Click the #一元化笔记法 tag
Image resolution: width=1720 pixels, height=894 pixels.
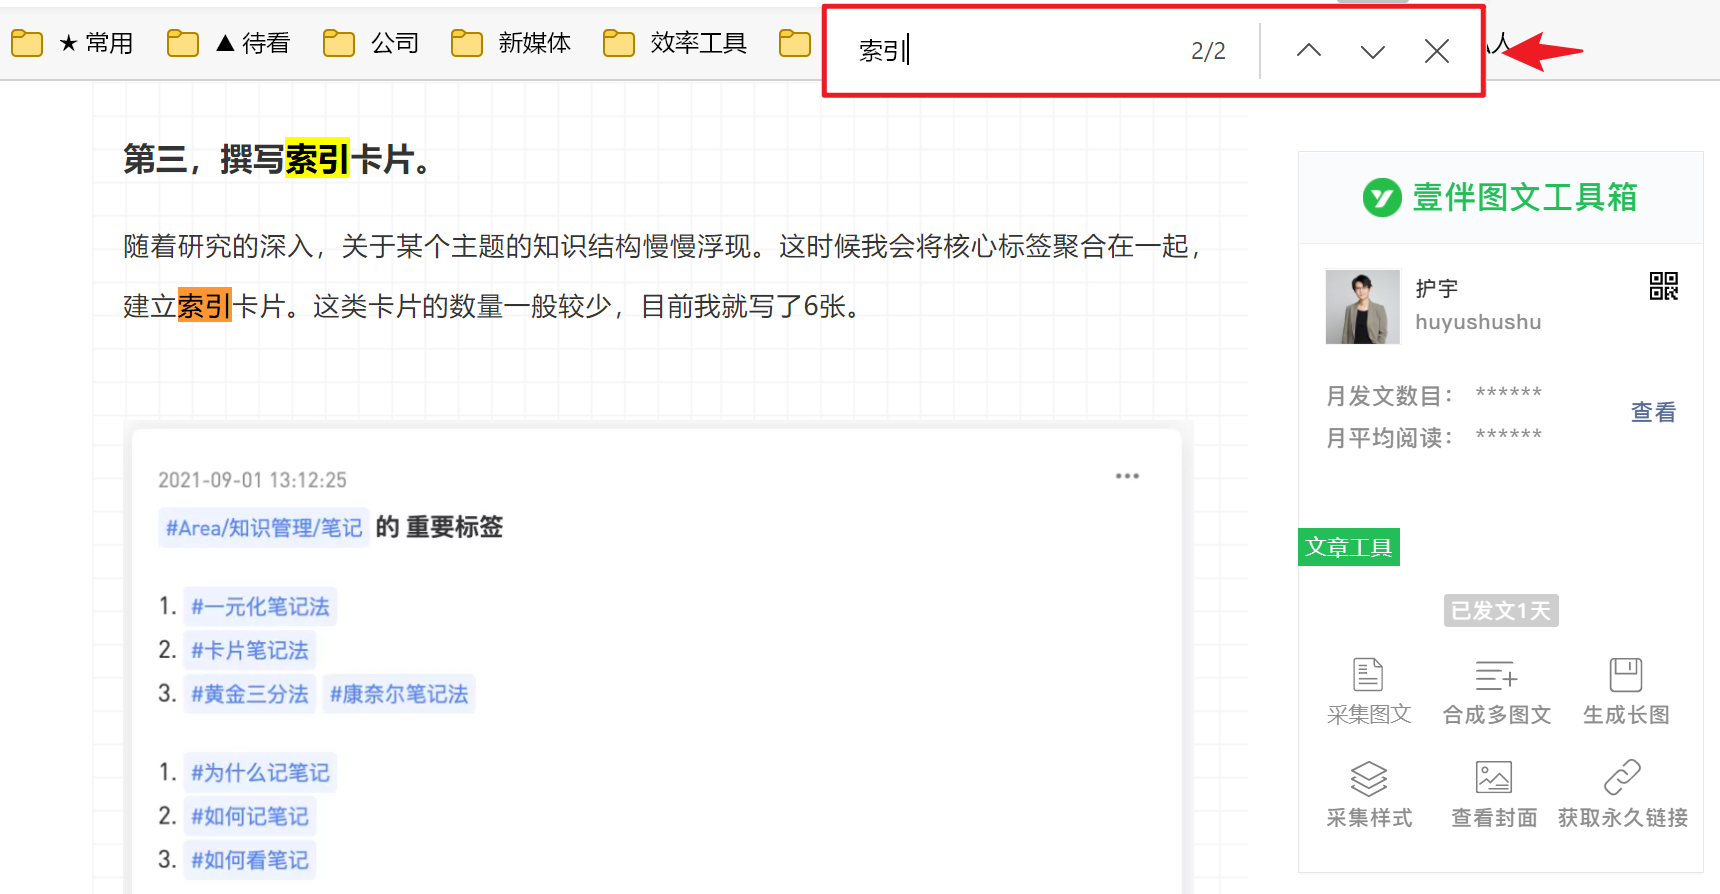click(x=260, y=606)
